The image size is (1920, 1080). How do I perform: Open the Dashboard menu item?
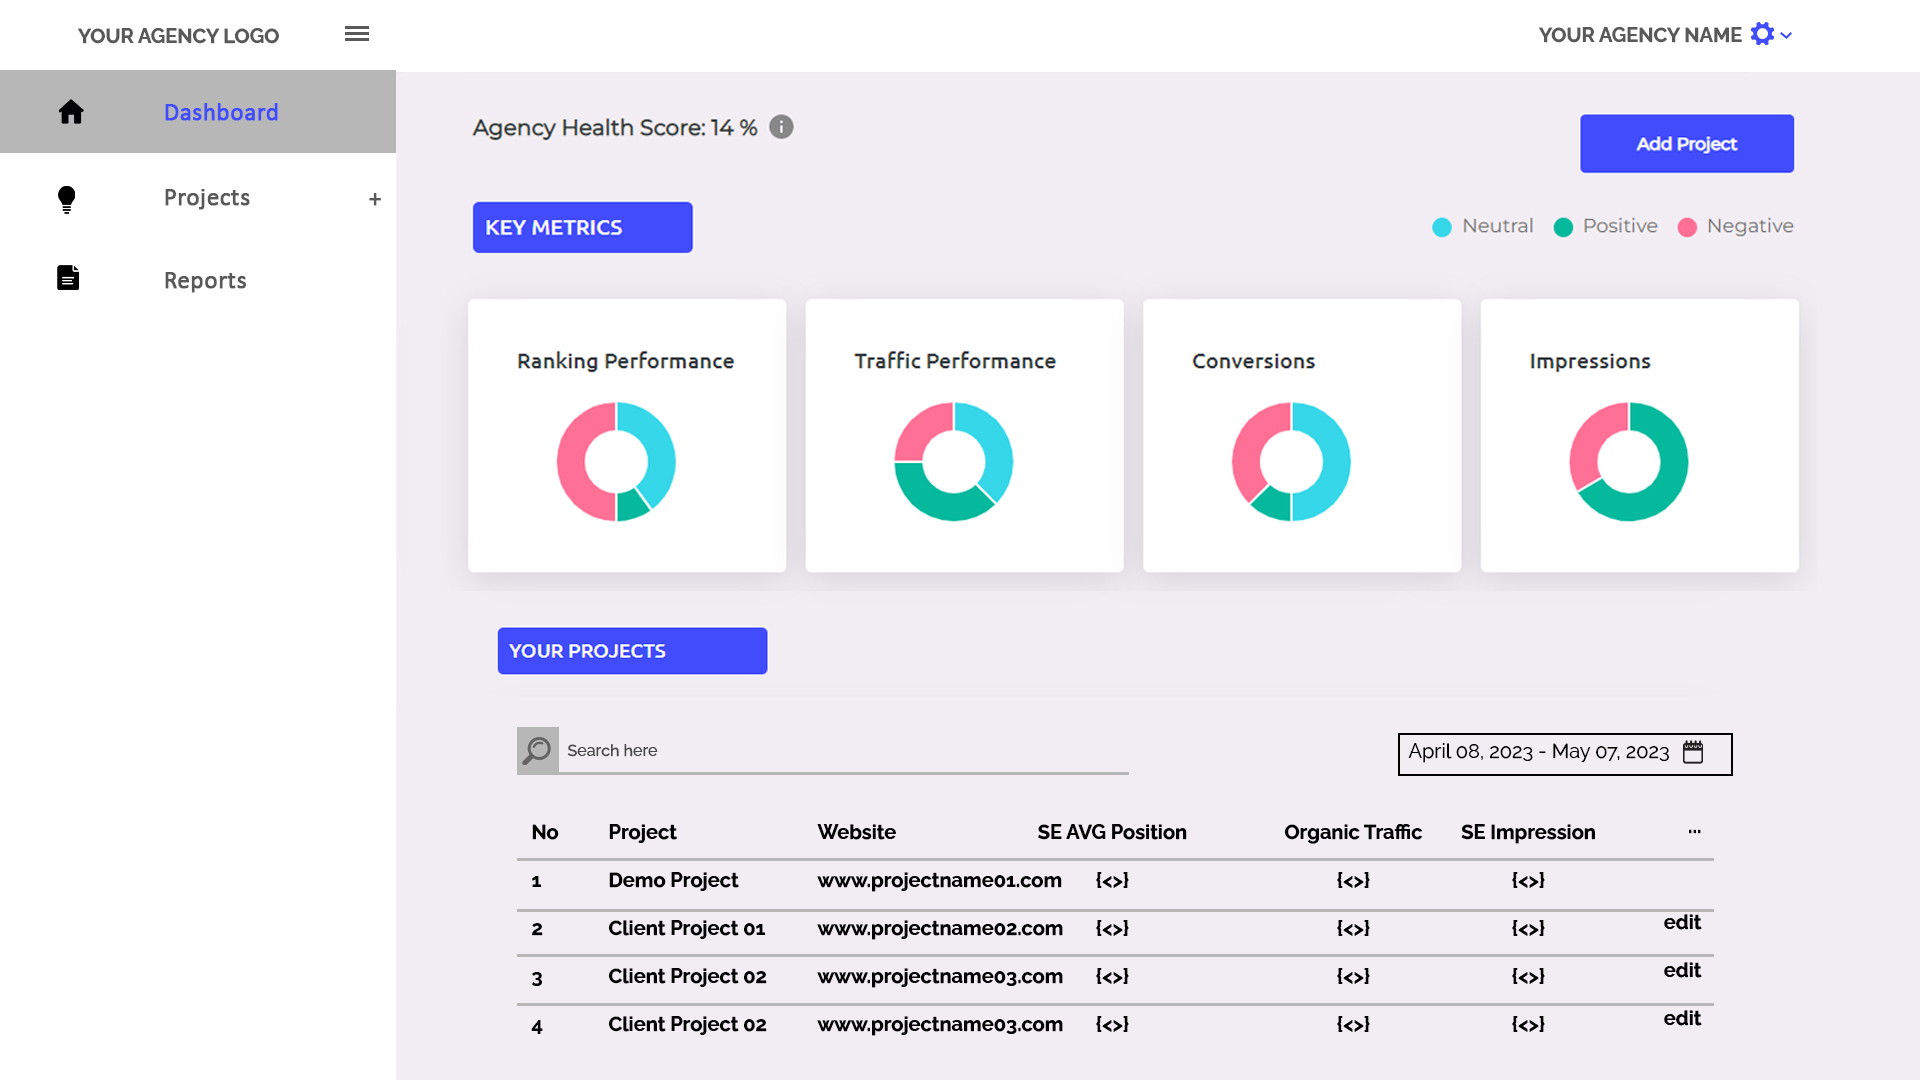coord(198,112)
